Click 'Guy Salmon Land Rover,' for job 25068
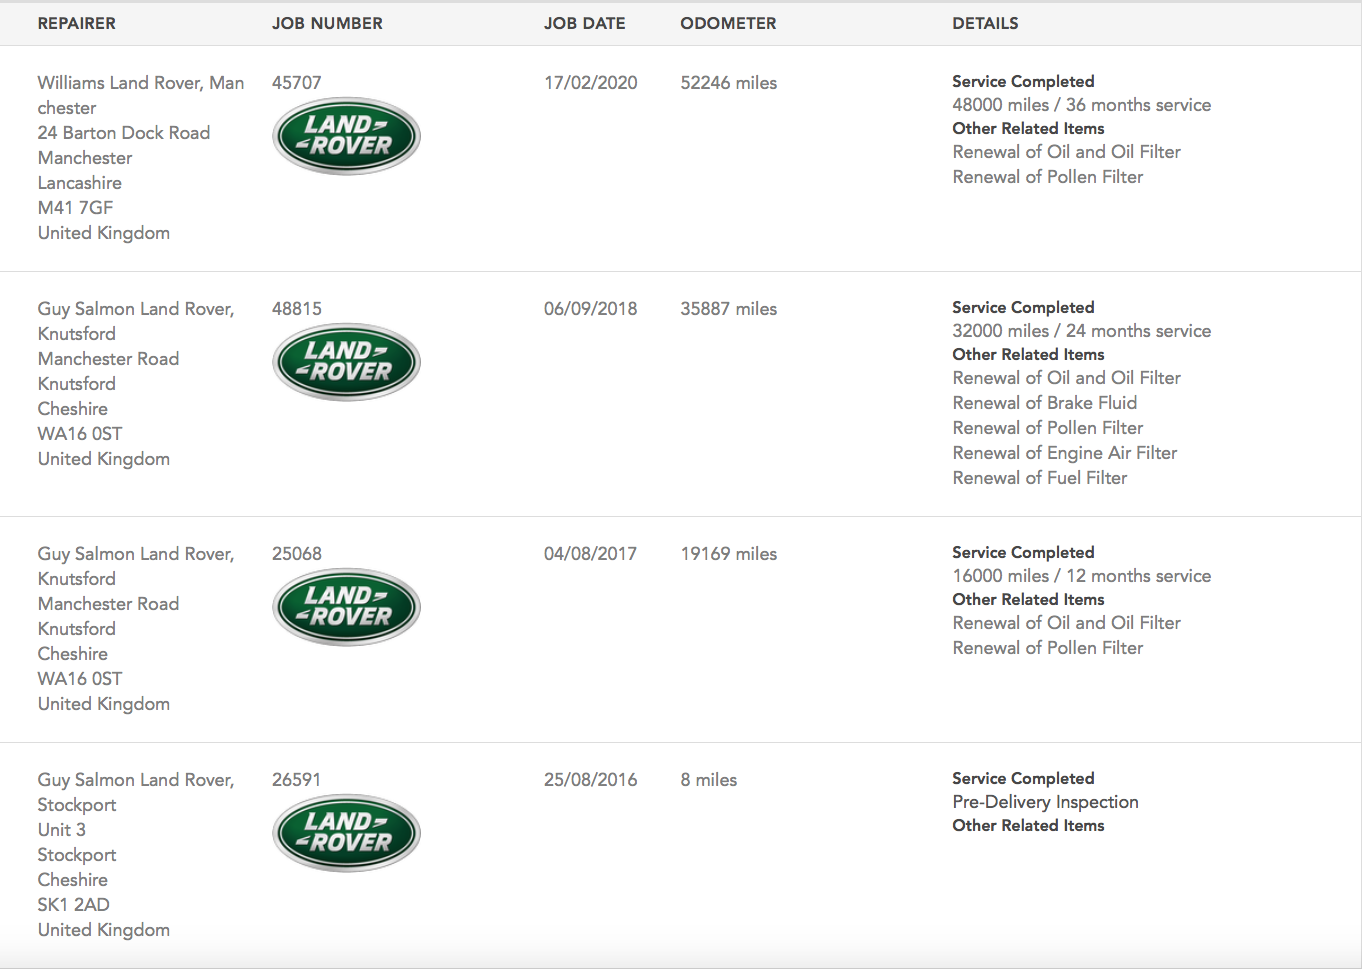 click(x=136, y=554)
